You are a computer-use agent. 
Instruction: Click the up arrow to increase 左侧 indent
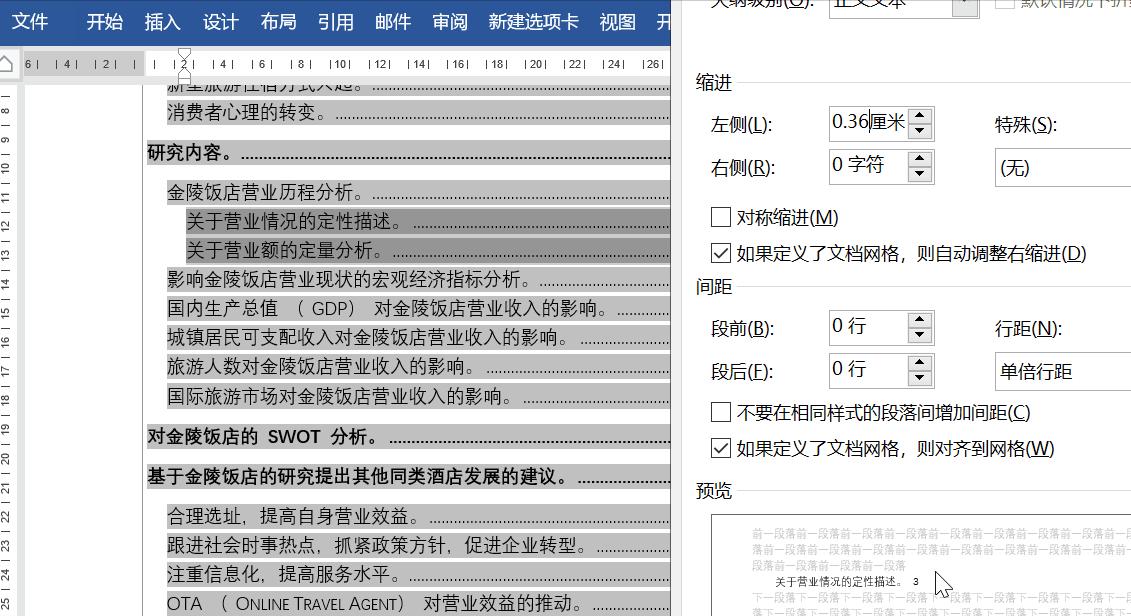920,117
